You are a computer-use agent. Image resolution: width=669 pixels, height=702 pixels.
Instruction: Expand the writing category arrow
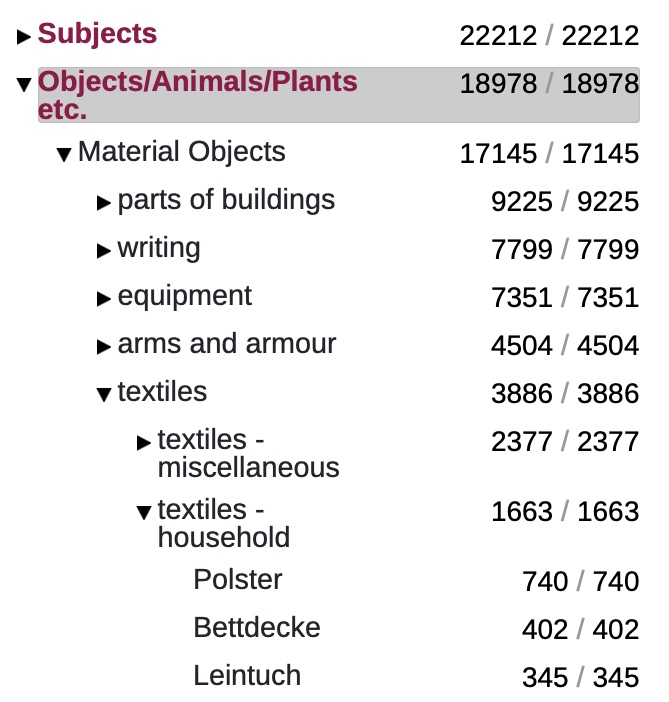click(x=104, y=251)
